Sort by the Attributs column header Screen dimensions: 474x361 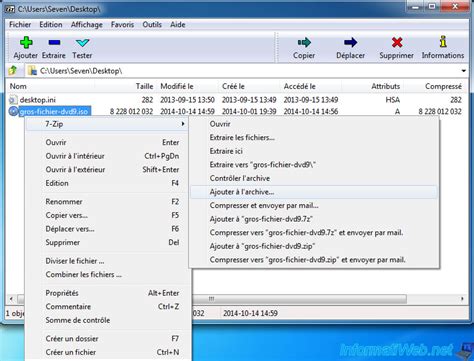[372, 86]
